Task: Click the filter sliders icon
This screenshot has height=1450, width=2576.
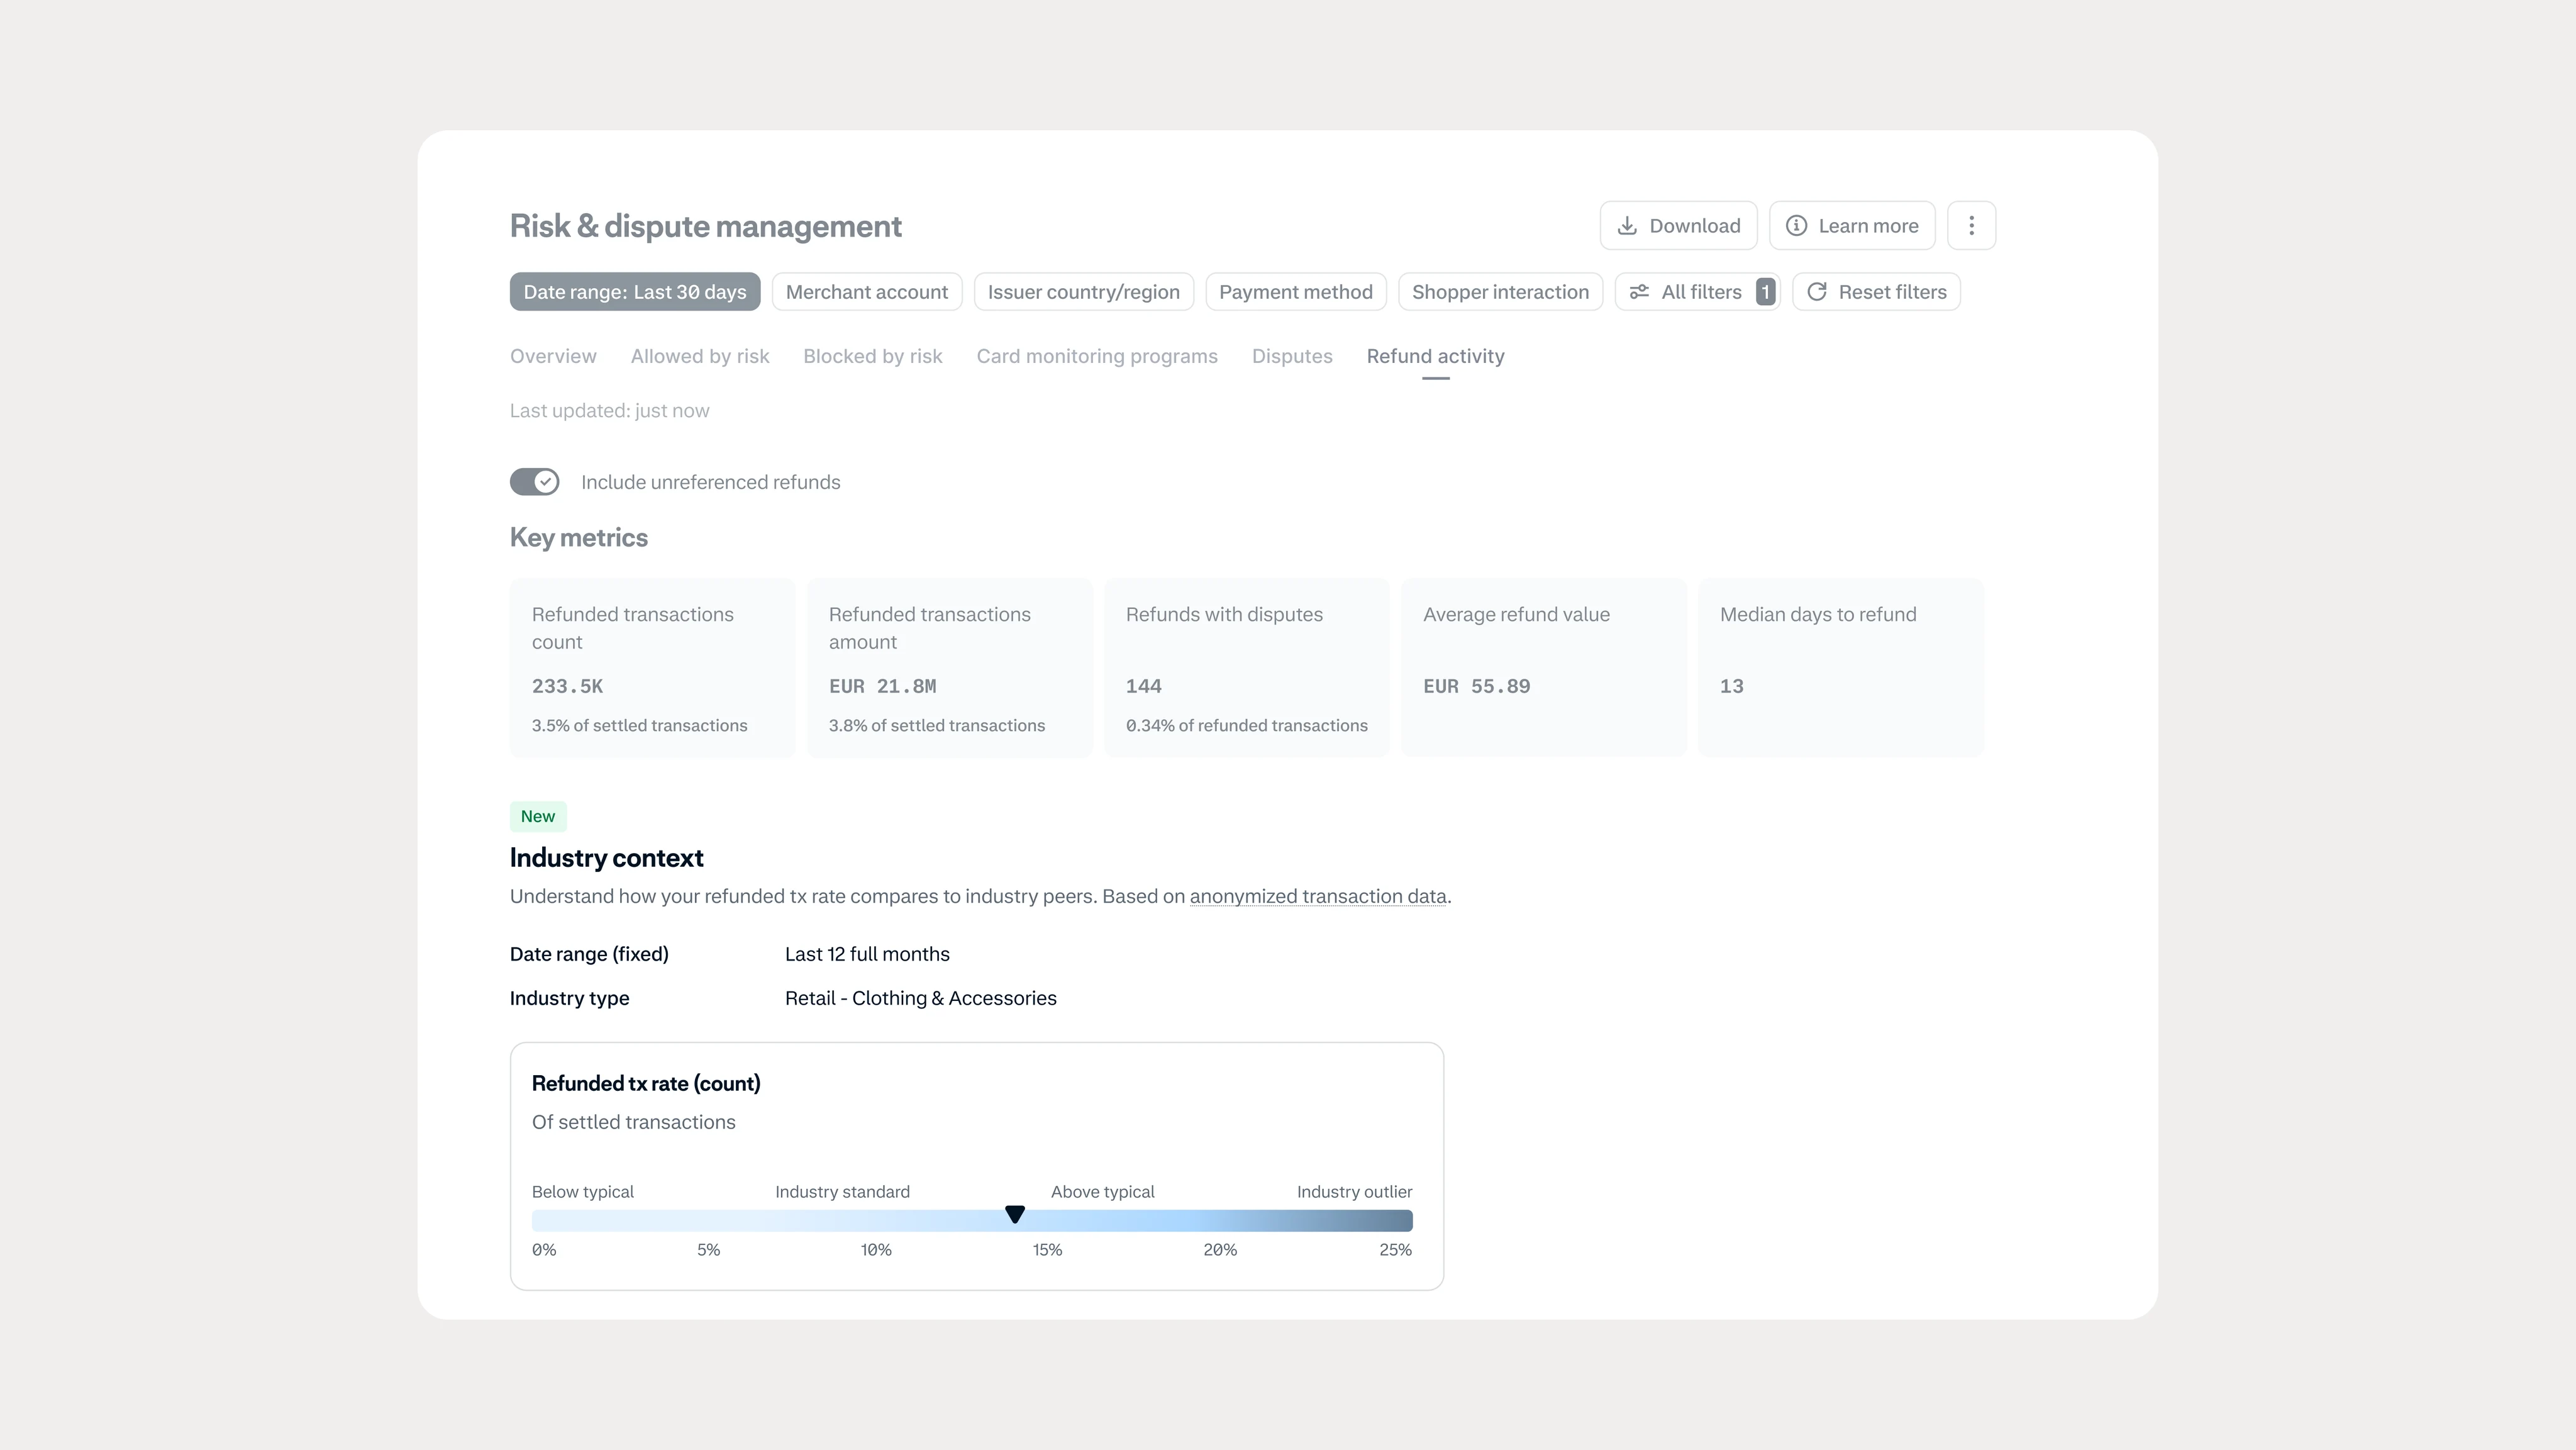Action: click(x=1640, y=292)
